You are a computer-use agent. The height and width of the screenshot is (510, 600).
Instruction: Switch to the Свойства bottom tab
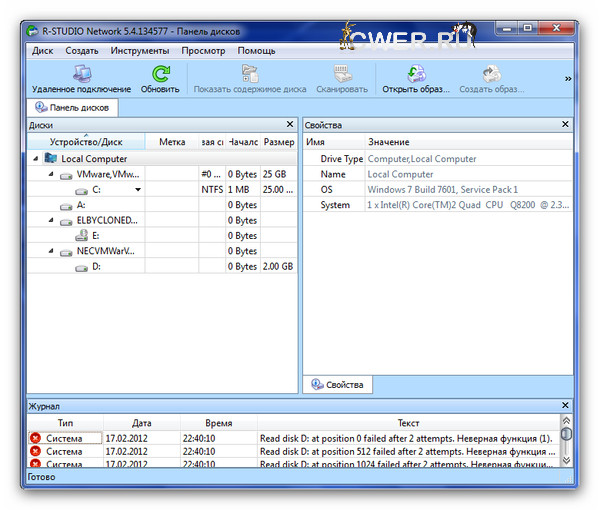[x=337, y=384]
